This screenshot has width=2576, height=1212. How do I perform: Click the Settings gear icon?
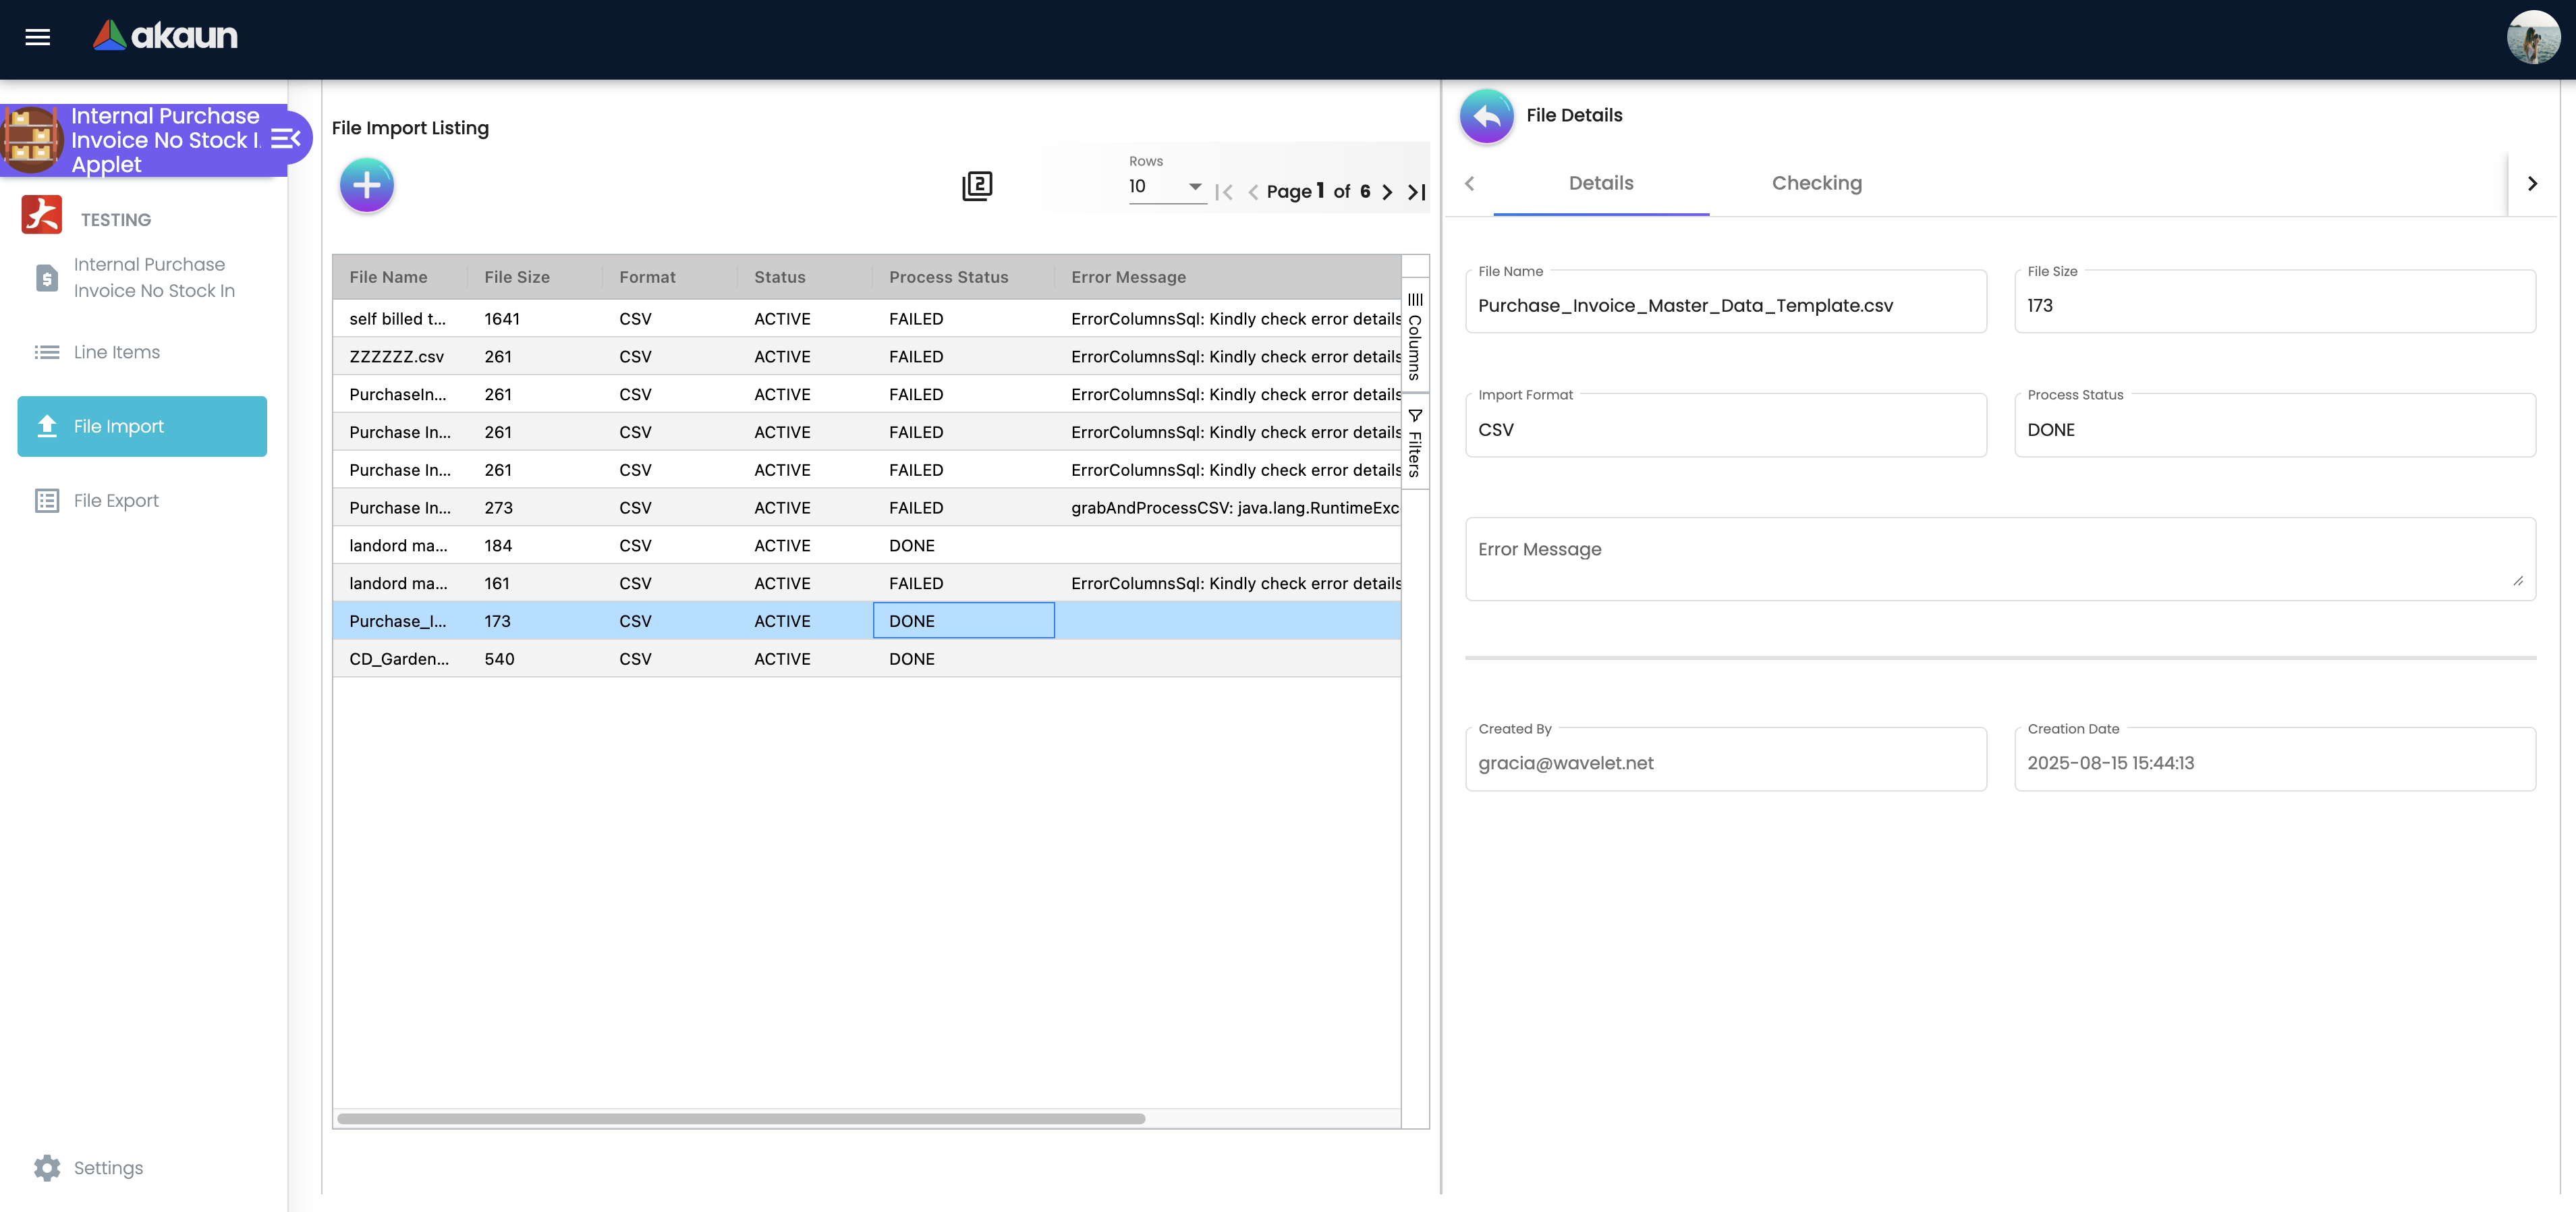click(47, 1168)
